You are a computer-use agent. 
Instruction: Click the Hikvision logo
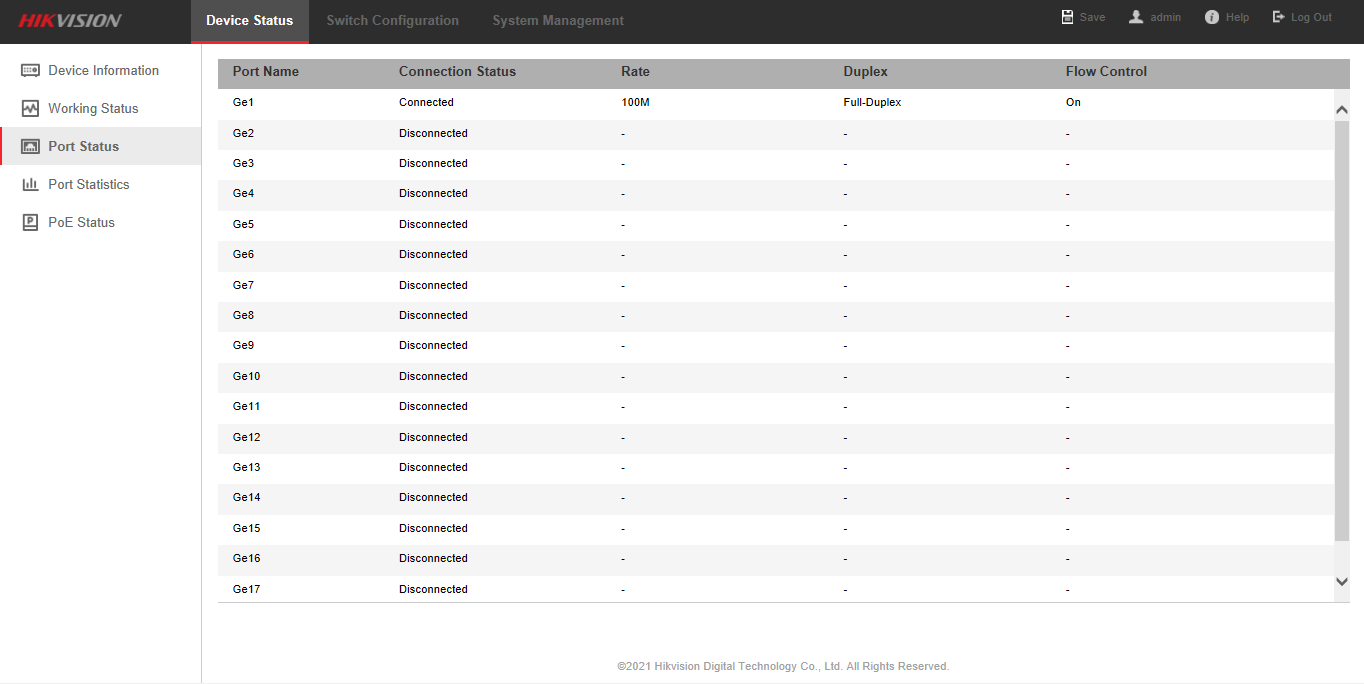[x=70, y=21]
